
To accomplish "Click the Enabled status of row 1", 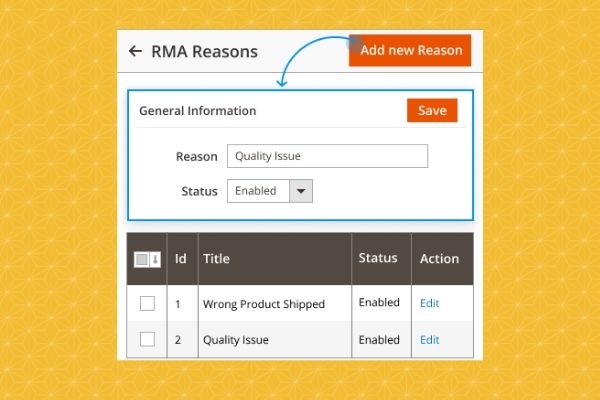I will coord(379,303).
